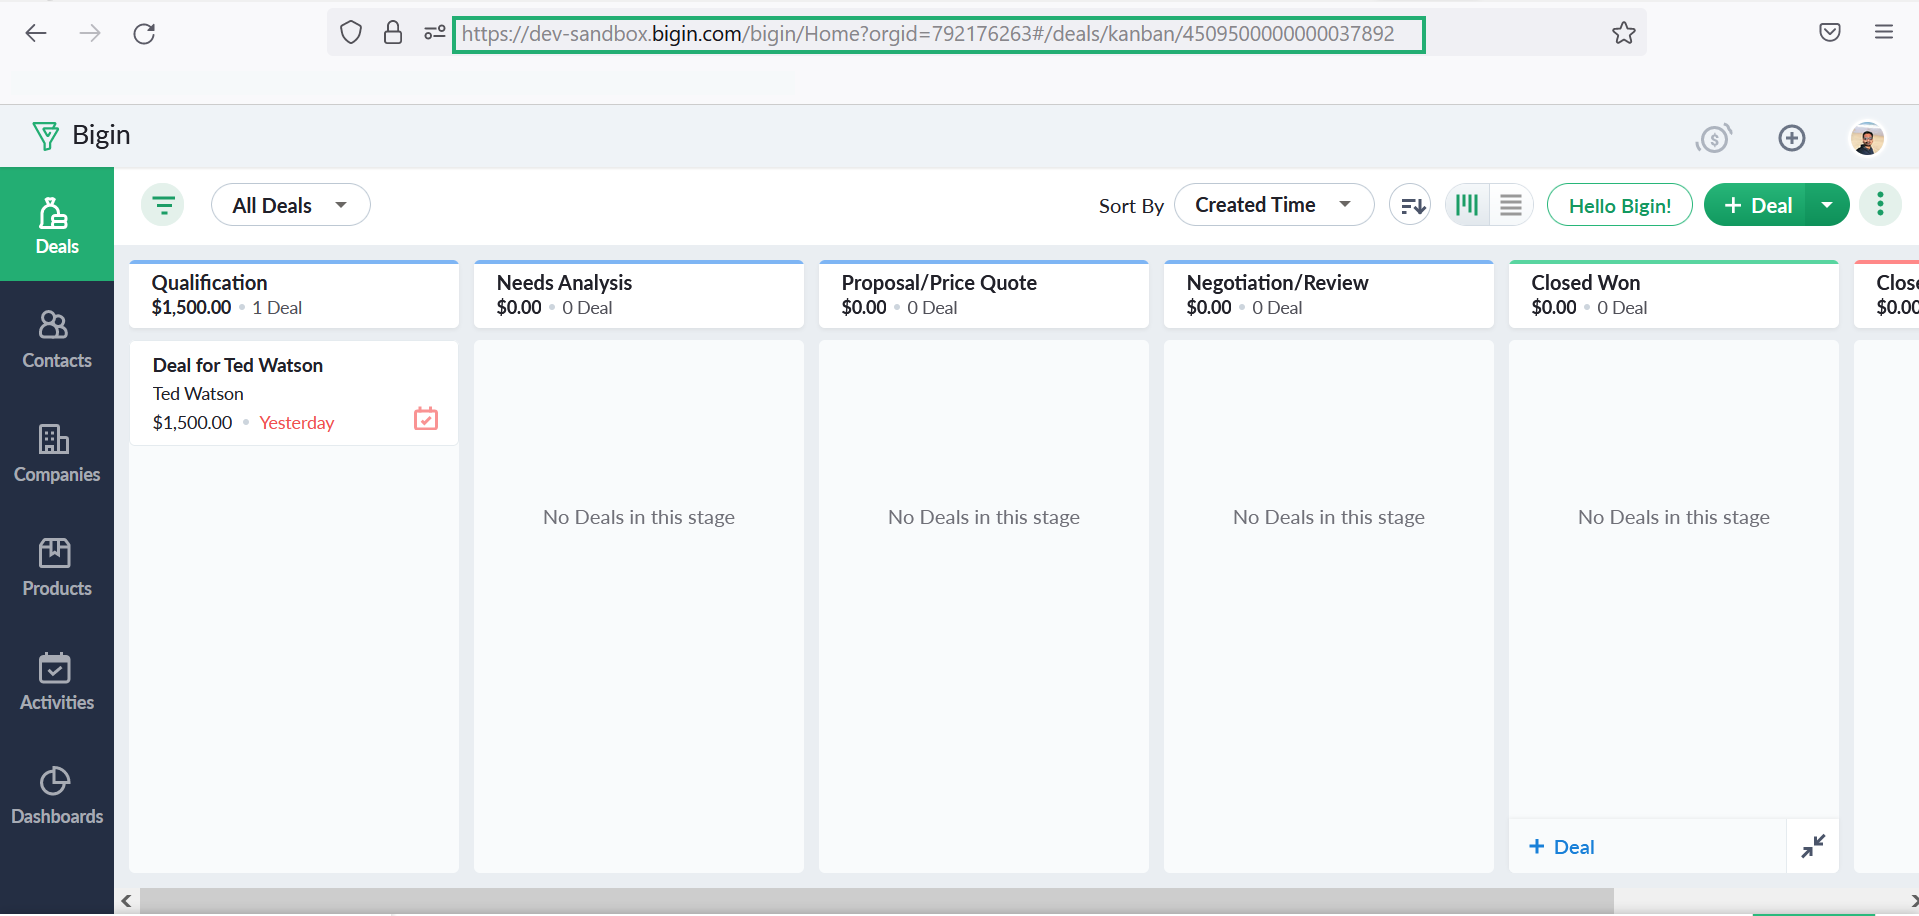Click the Hello Bigin! button
The height and width of the screenshot is (916, 1919).
coord(1619,205)
